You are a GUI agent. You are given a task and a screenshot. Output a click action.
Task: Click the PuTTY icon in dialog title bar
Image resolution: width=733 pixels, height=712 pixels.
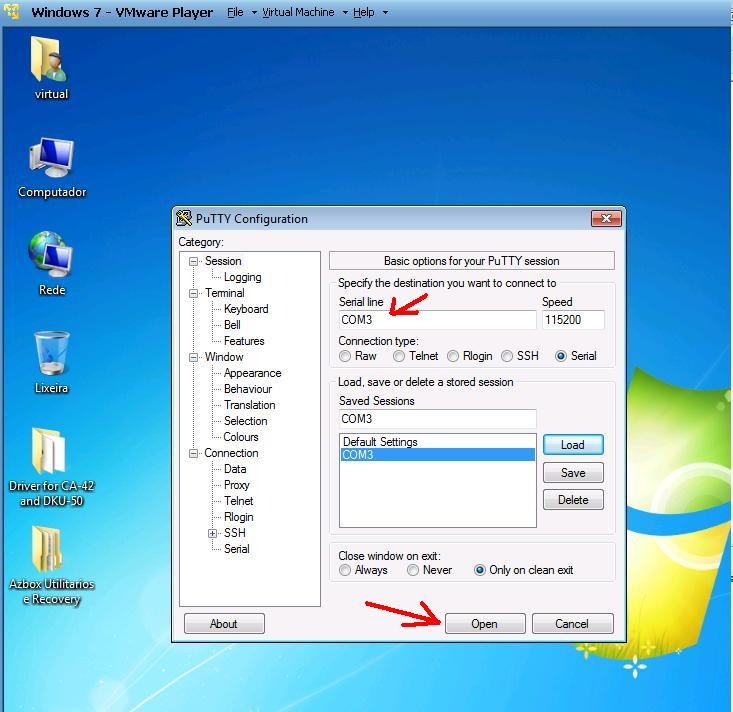tap(184, 218)
